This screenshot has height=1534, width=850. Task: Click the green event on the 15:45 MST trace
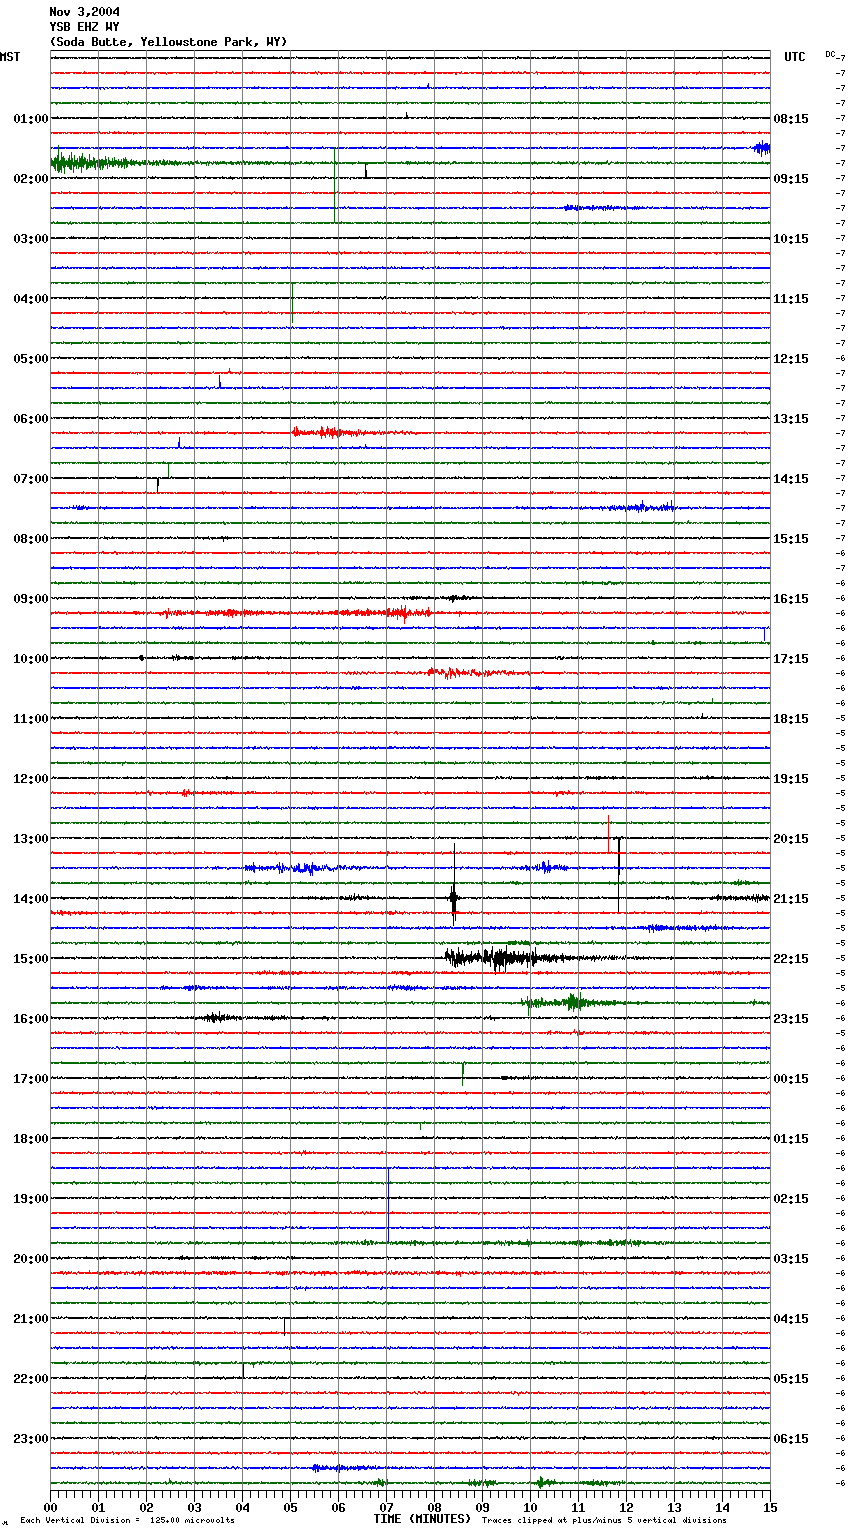(570, 1002)
